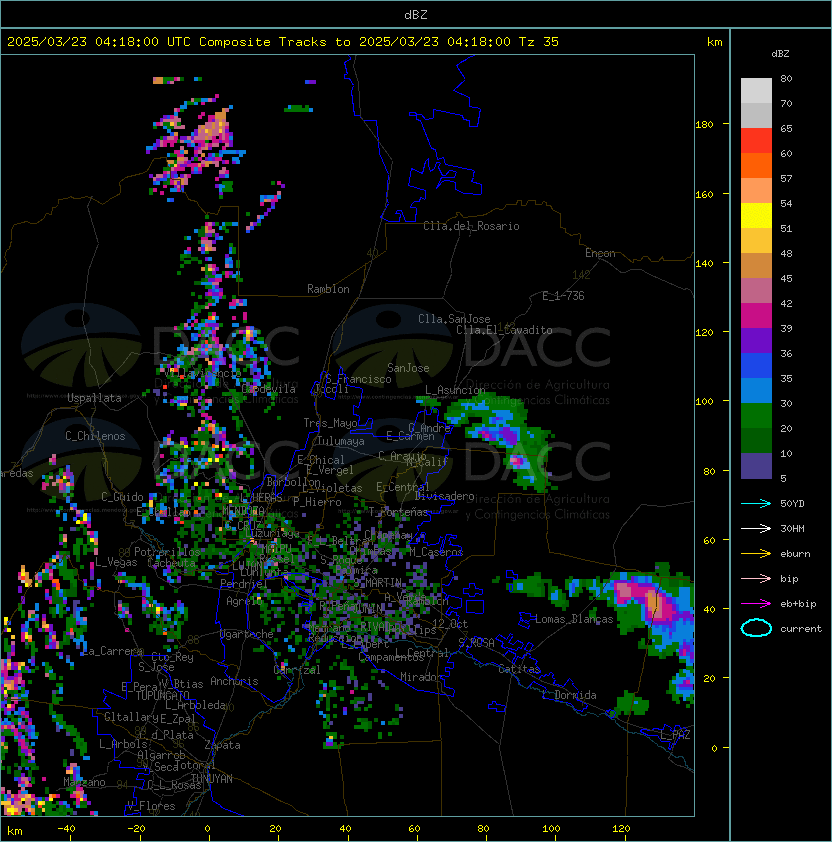Click the white 30HM arrow legend icon
This screenshot has width=832, height=842.
[756, 528]
